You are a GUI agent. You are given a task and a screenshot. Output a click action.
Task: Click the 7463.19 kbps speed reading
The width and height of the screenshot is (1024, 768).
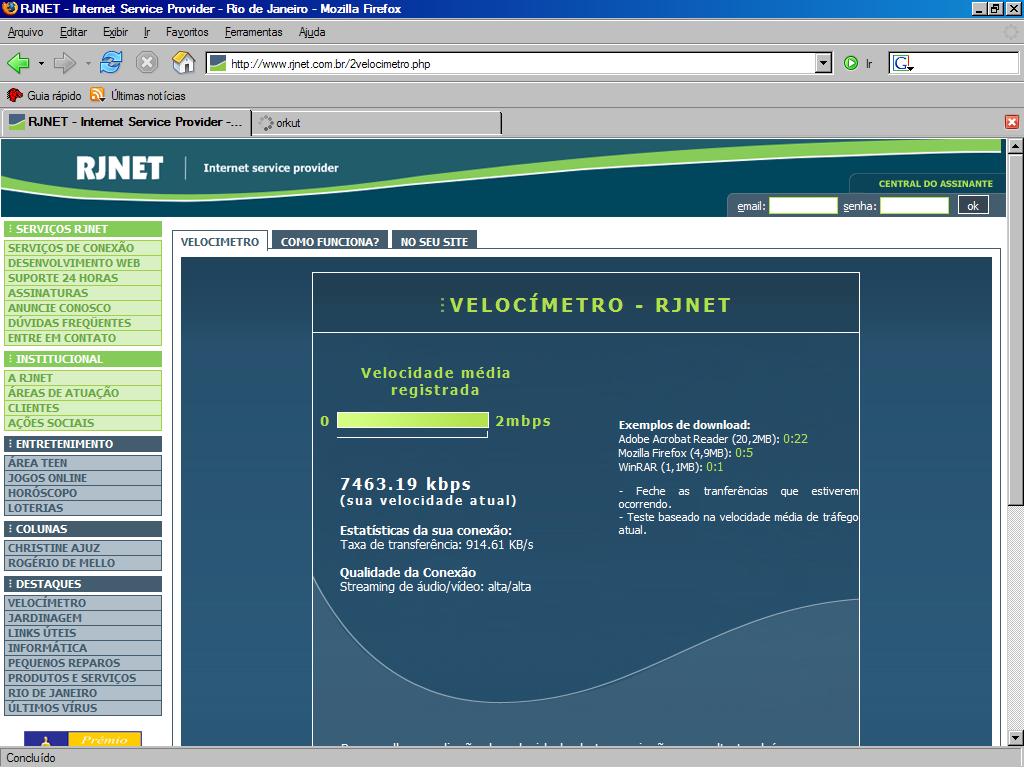point(405,484)
